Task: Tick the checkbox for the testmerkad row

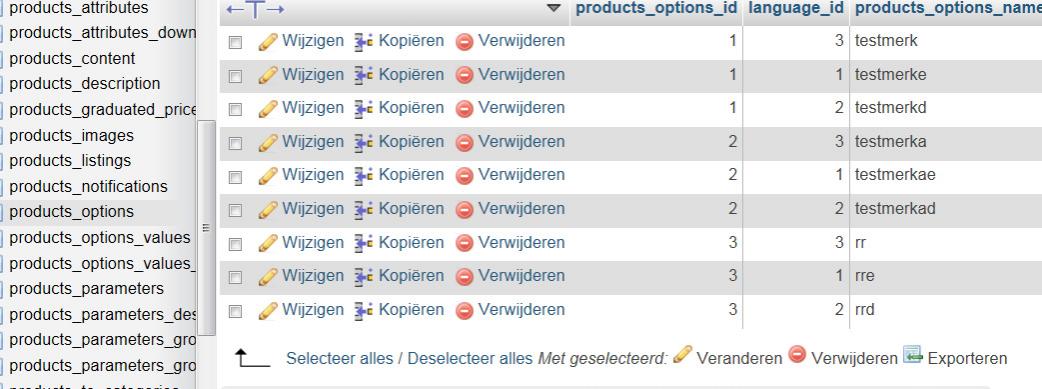Action: 235,211
